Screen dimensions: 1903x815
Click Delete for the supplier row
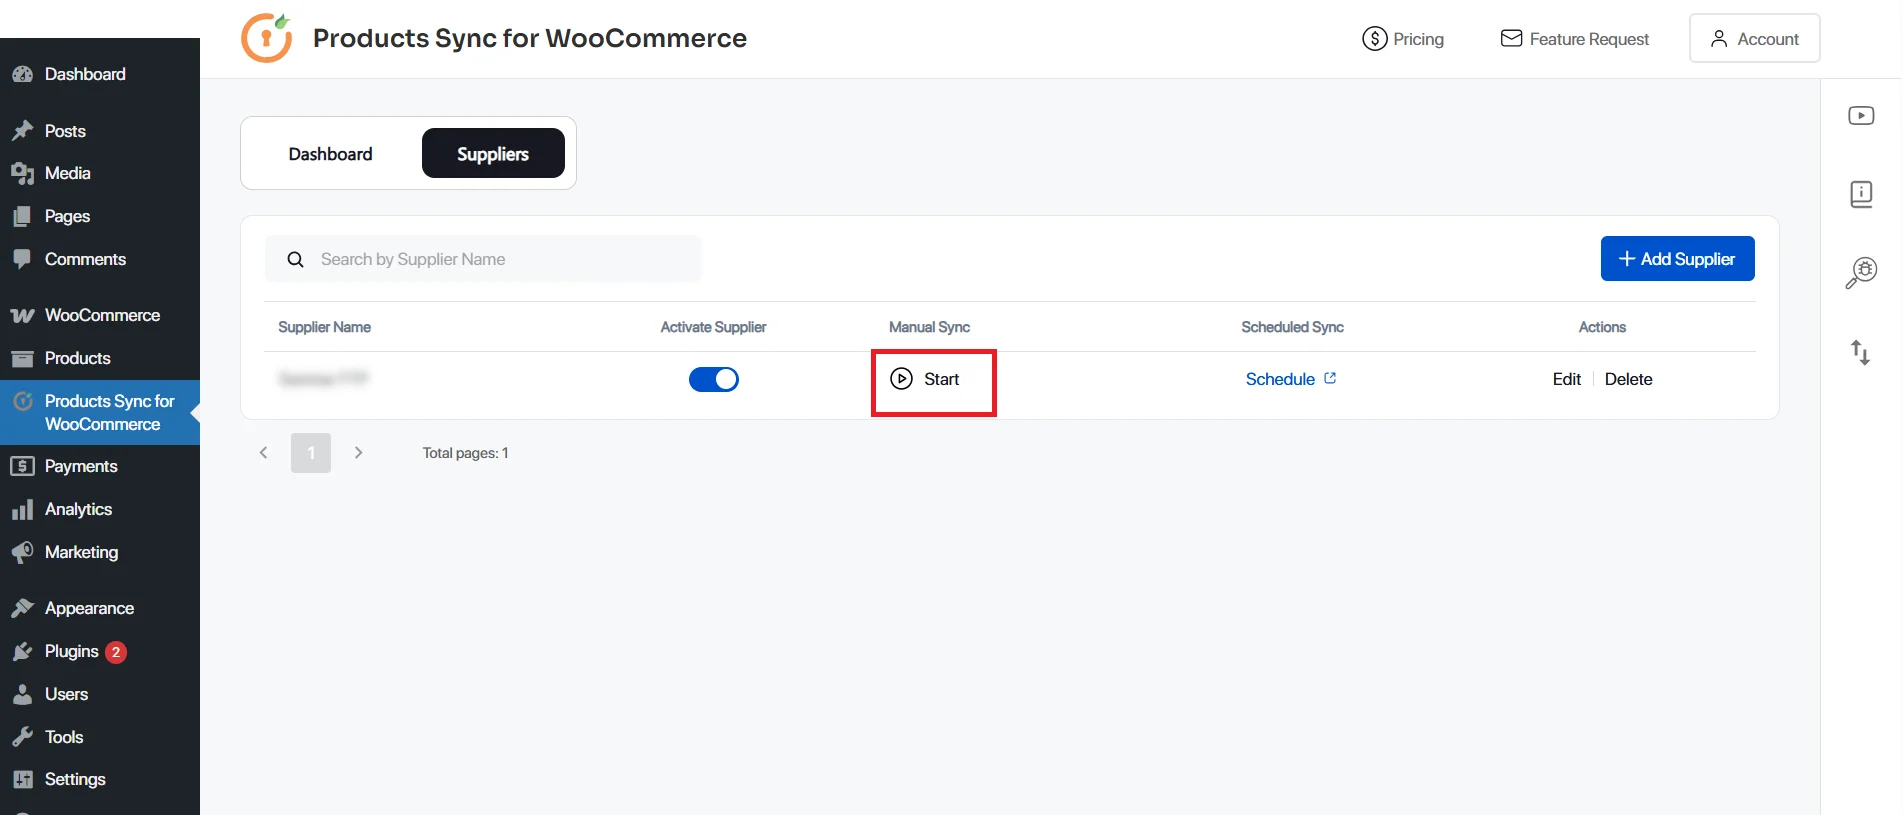click(1628, 379)
